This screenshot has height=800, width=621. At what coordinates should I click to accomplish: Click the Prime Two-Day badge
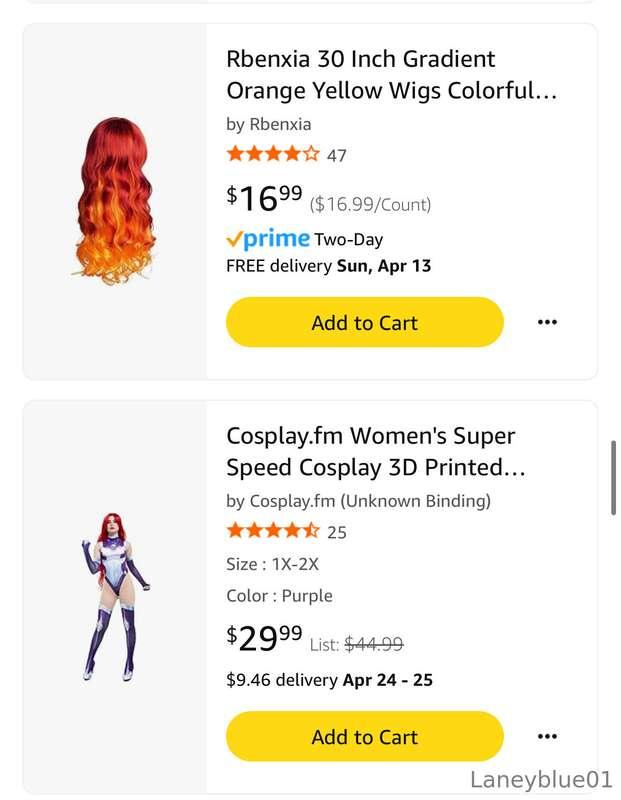[x=305, y=239]
